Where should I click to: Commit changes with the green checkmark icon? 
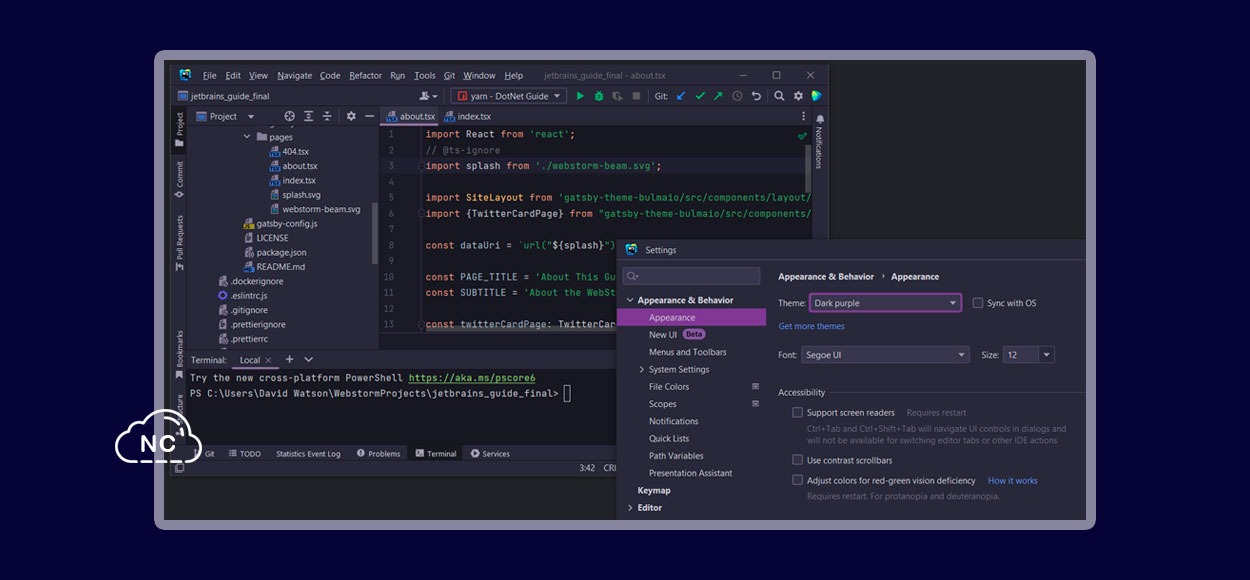pos(700,96)
